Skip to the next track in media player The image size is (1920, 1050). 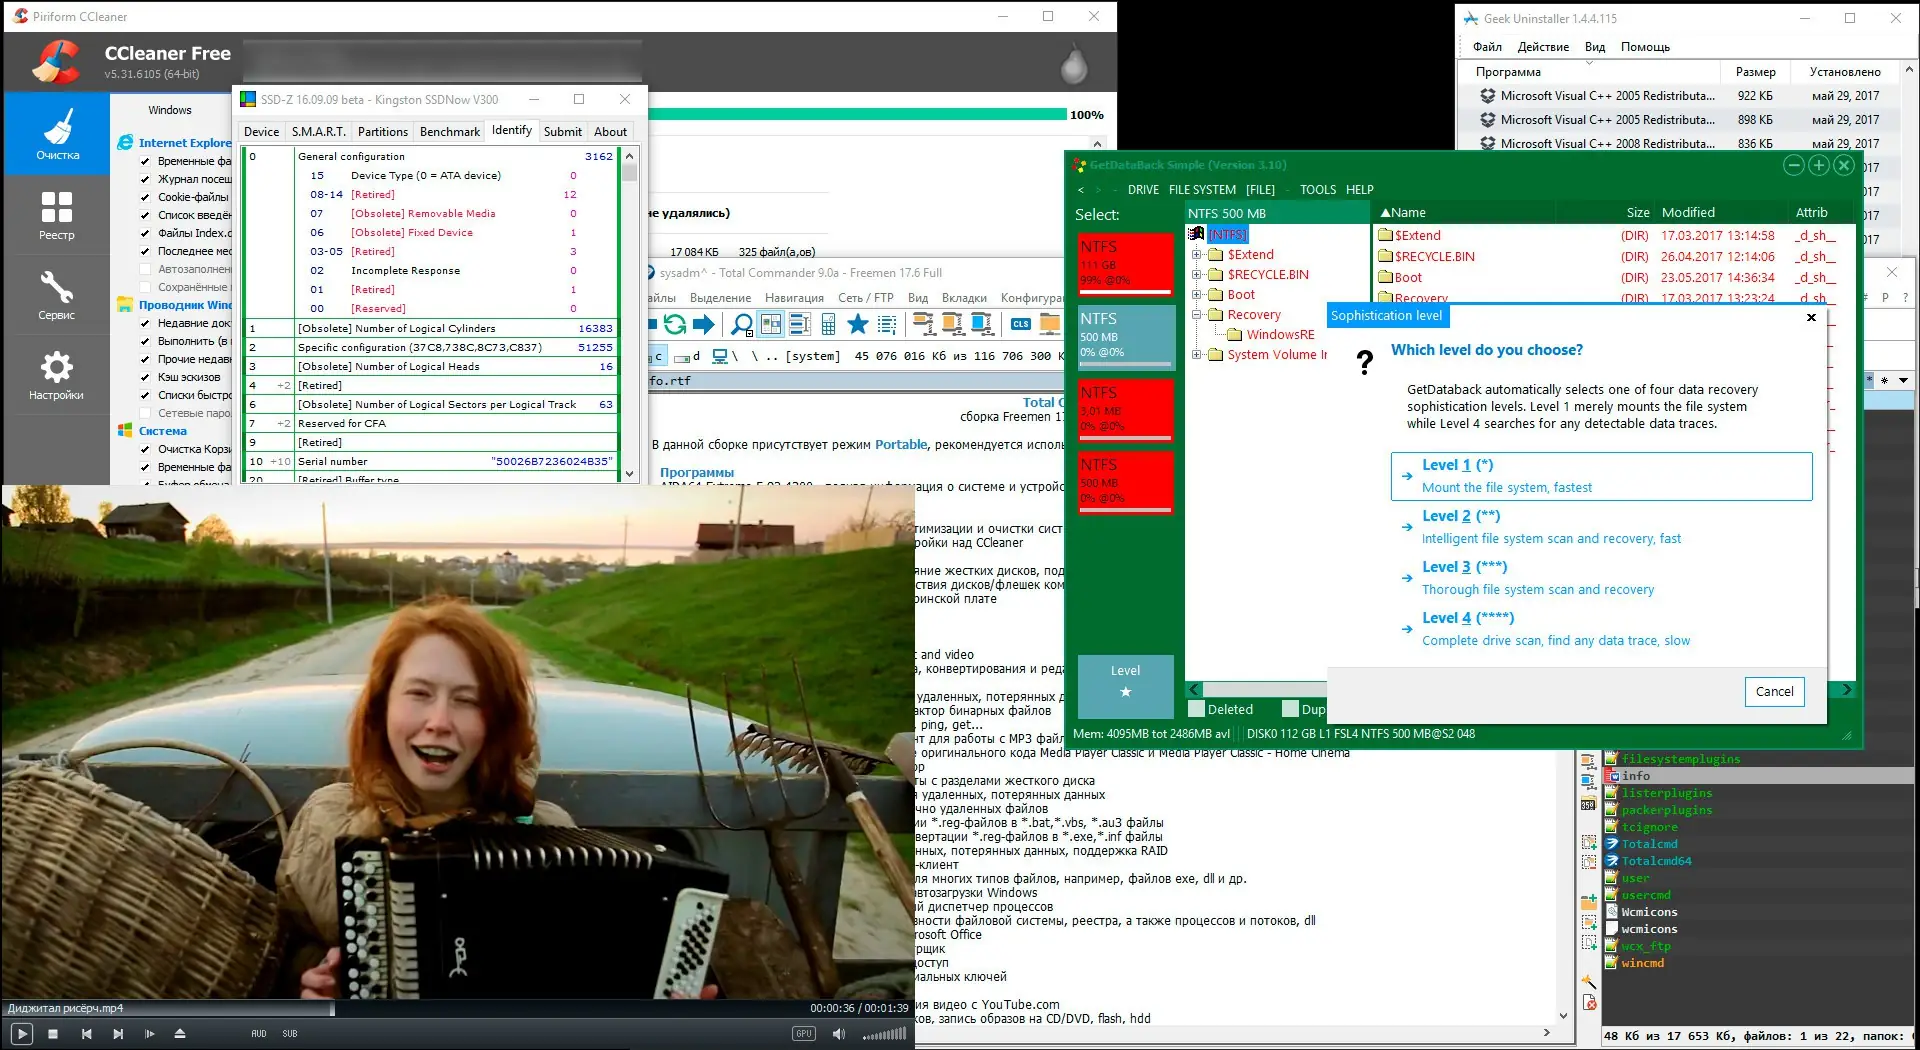point(118,1034)
